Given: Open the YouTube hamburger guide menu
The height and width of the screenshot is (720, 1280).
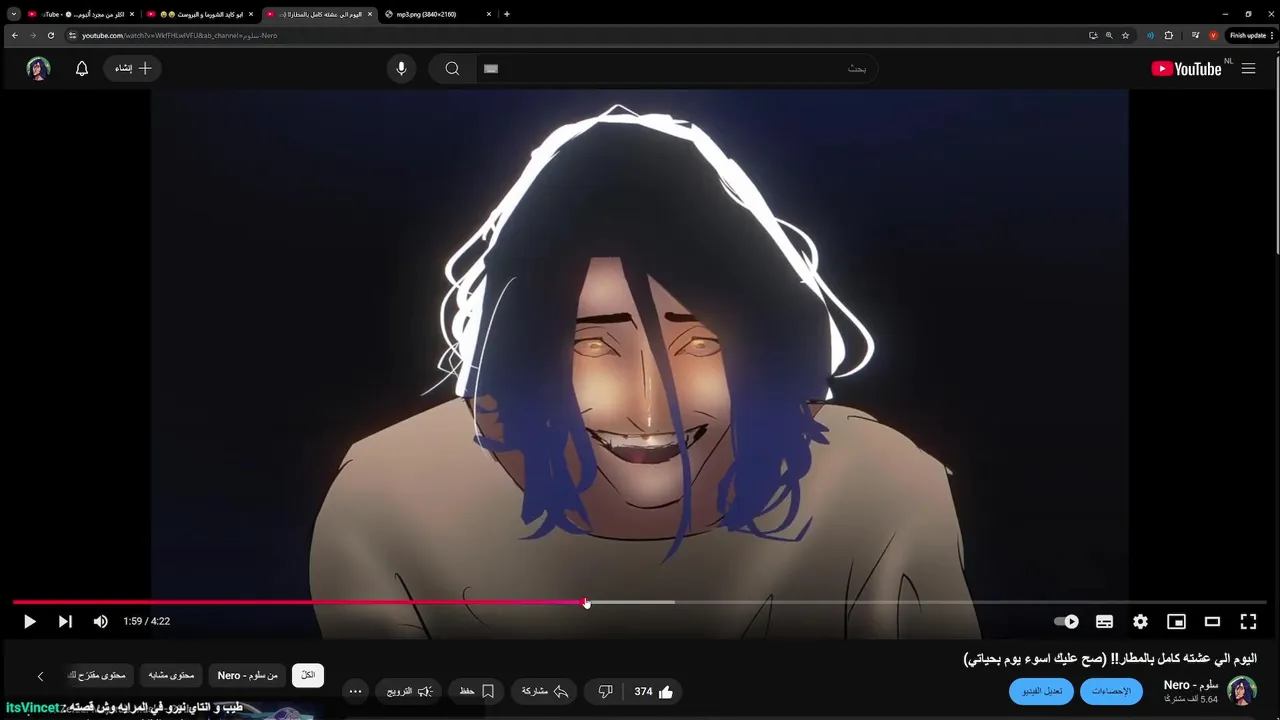Looking at the screenshot, I should pyautogui.click(x=1248, y=68).
